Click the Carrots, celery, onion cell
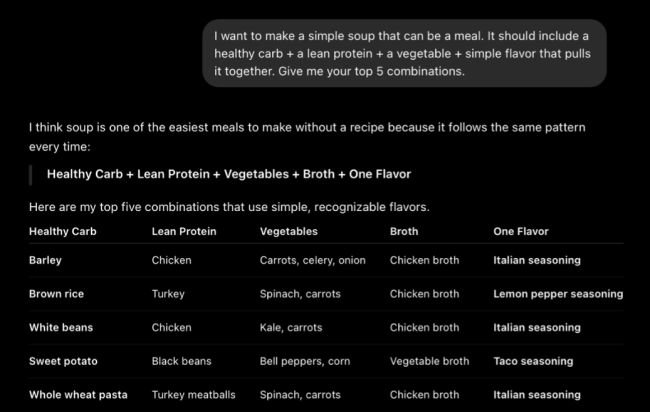The height and width of the screenshot is (412, 650). (313, 260)
